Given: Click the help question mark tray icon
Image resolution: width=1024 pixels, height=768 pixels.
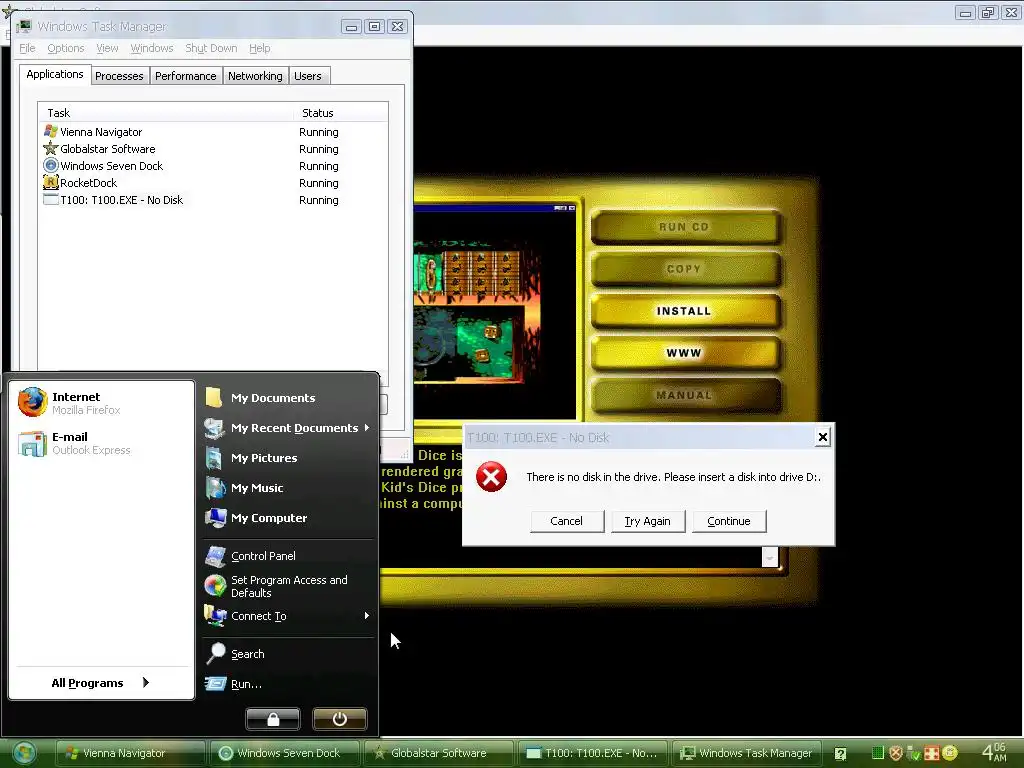Looking at the screenshot, I should pyautogui.click(x=840, y=754).
